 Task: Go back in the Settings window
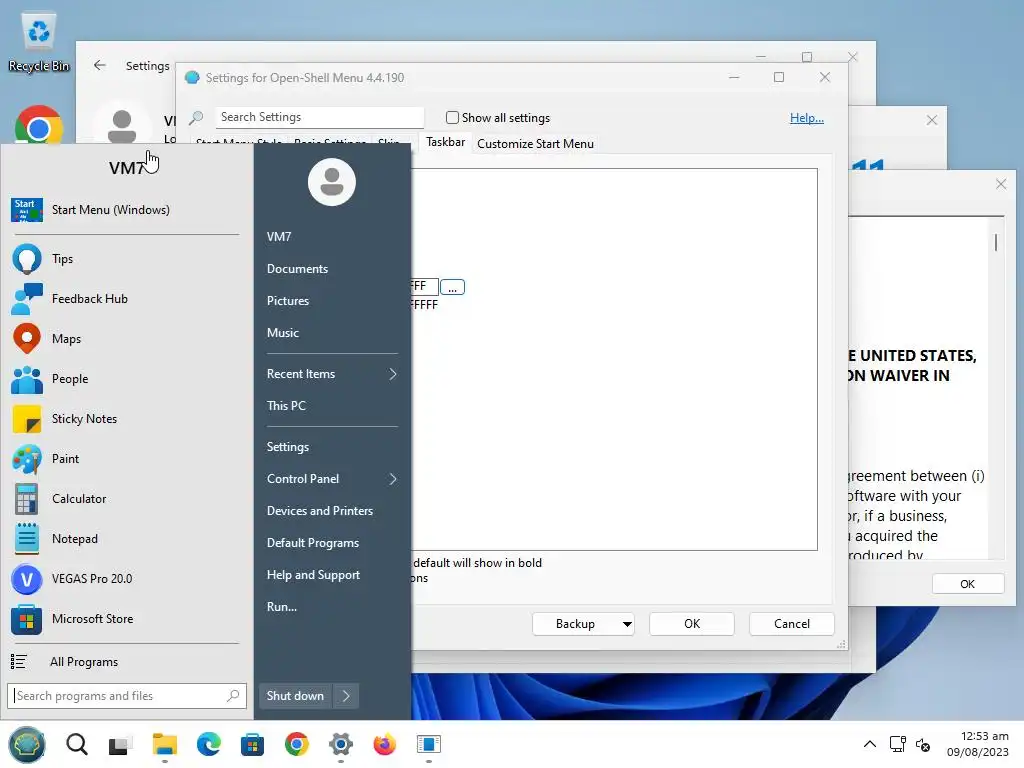pyautogui.click(x=99, y=65)
